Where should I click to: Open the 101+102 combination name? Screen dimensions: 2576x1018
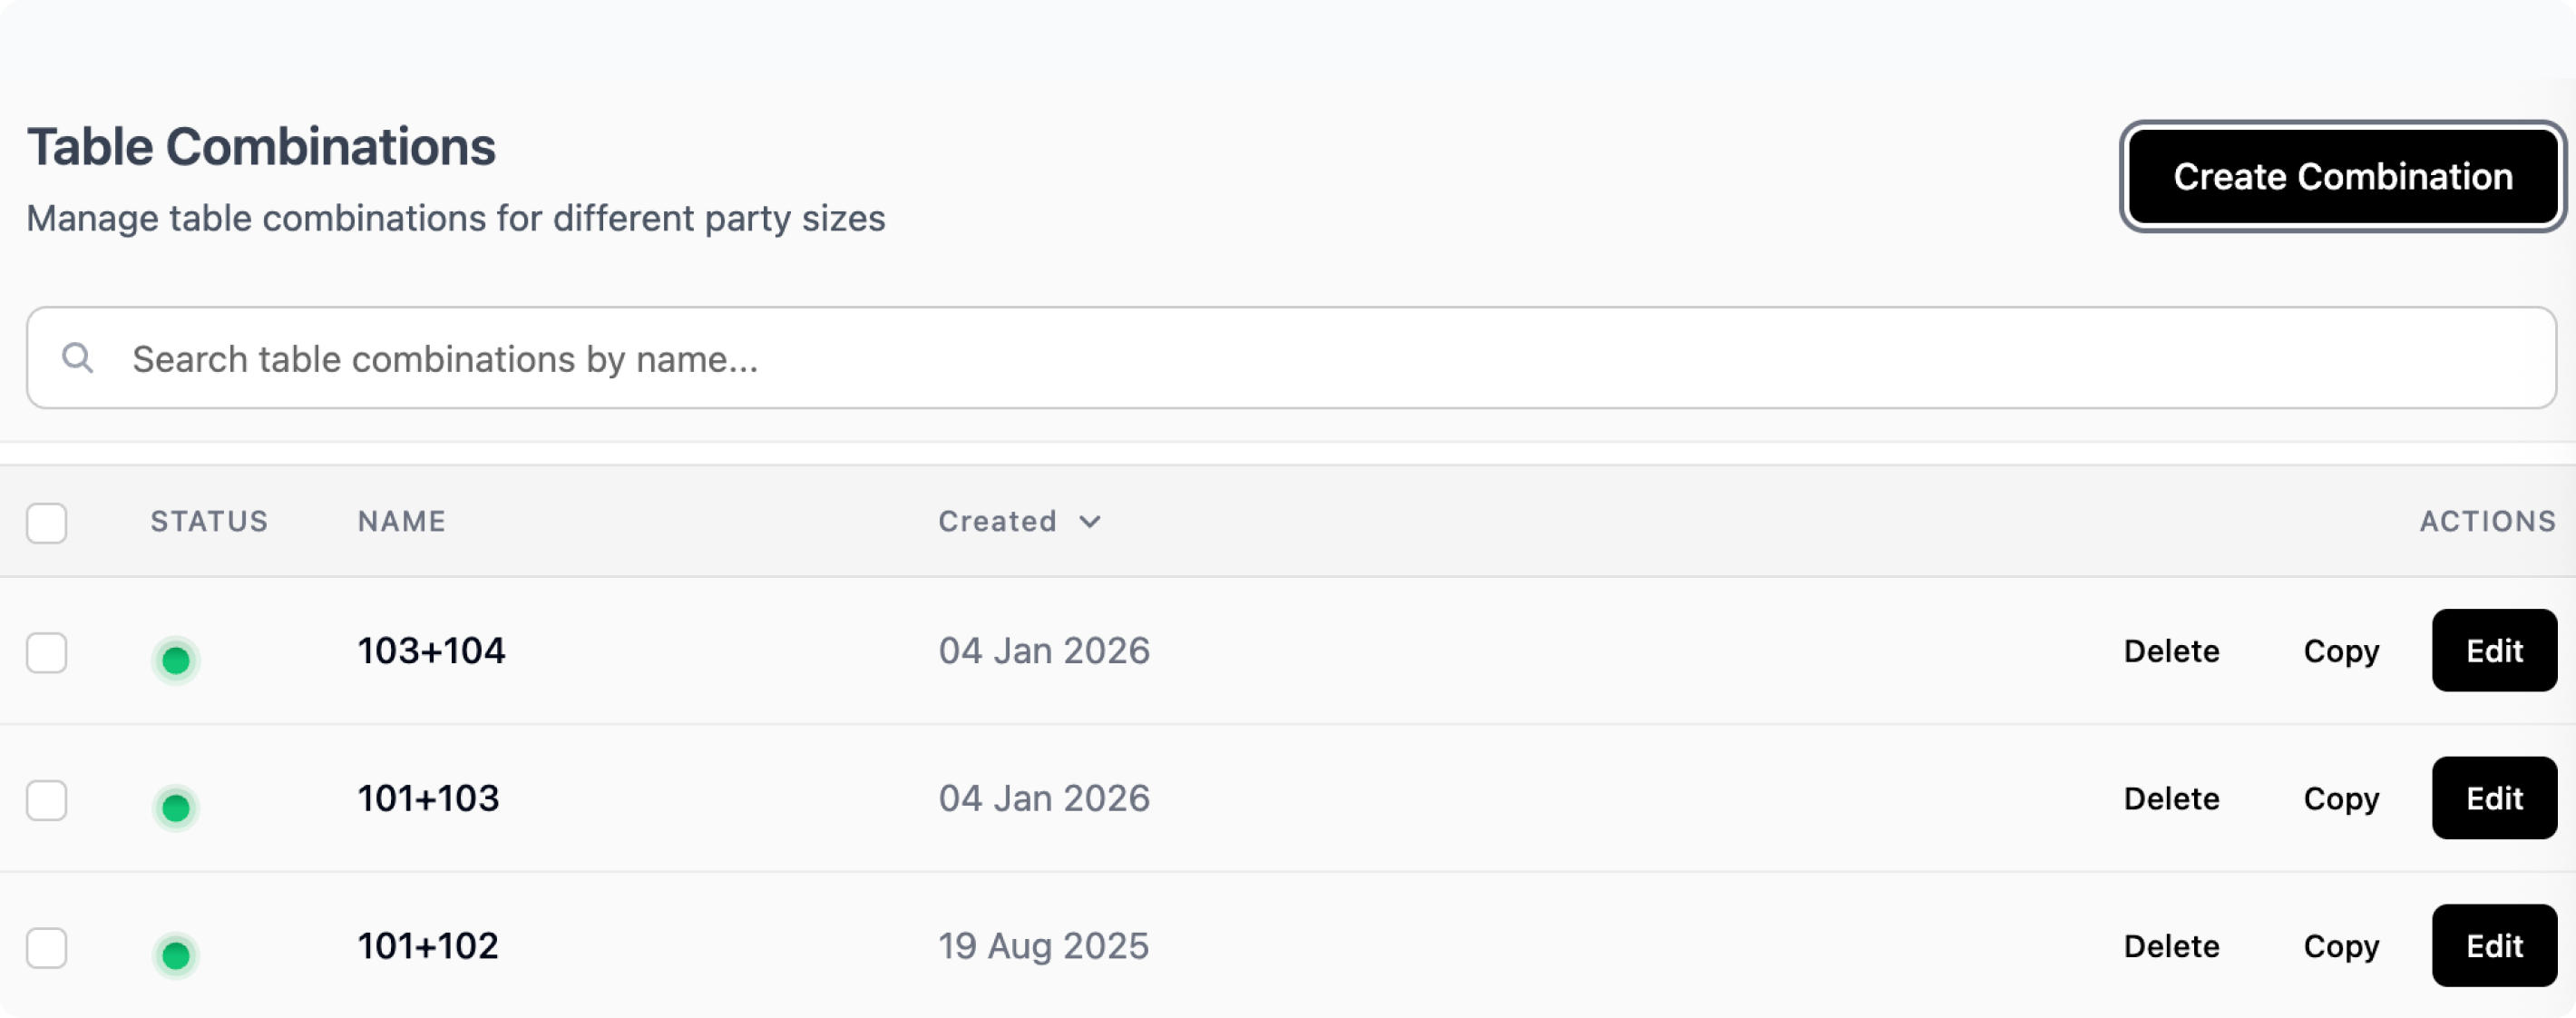(428, 946)
